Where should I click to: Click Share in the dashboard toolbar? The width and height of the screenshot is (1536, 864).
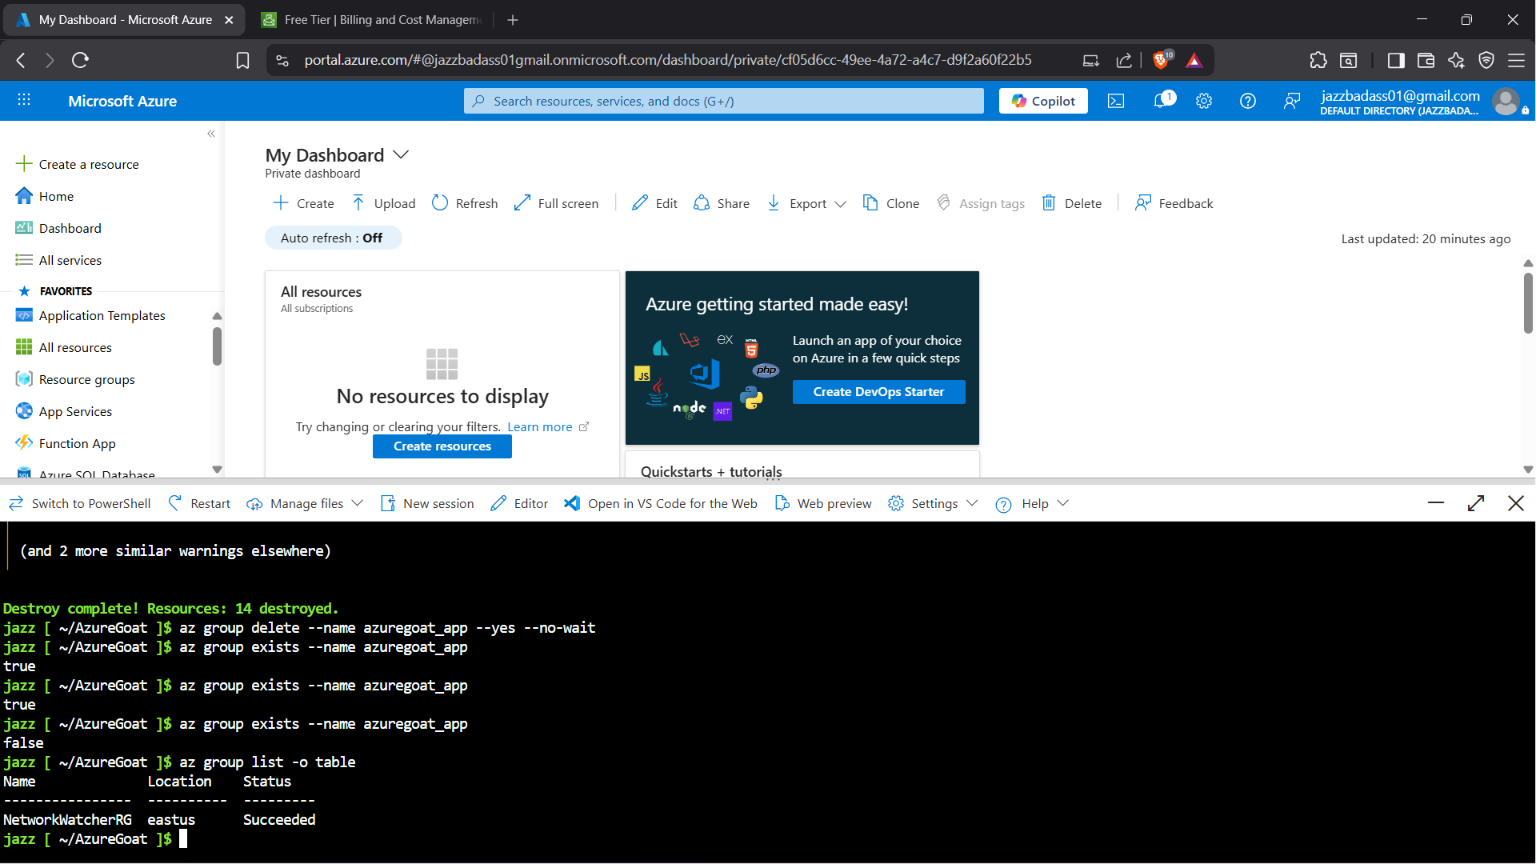coord(722,203)
